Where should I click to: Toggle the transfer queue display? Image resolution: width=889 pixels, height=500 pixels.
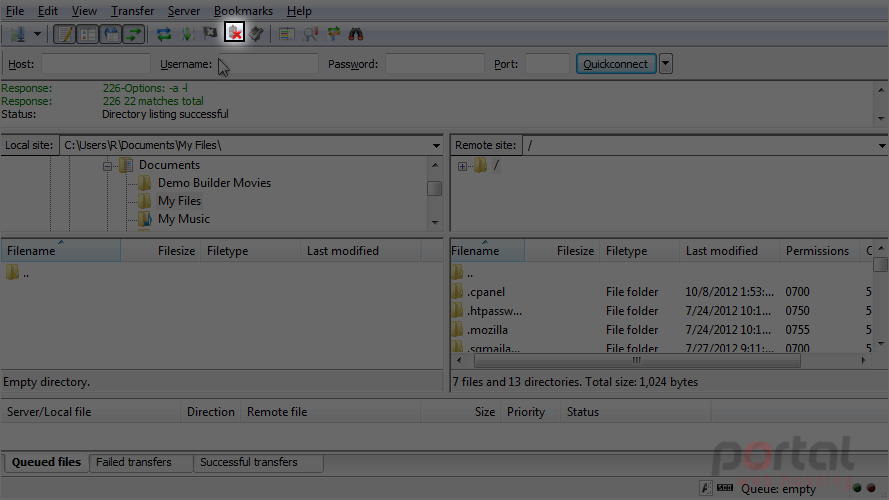[x=134, y=34]
